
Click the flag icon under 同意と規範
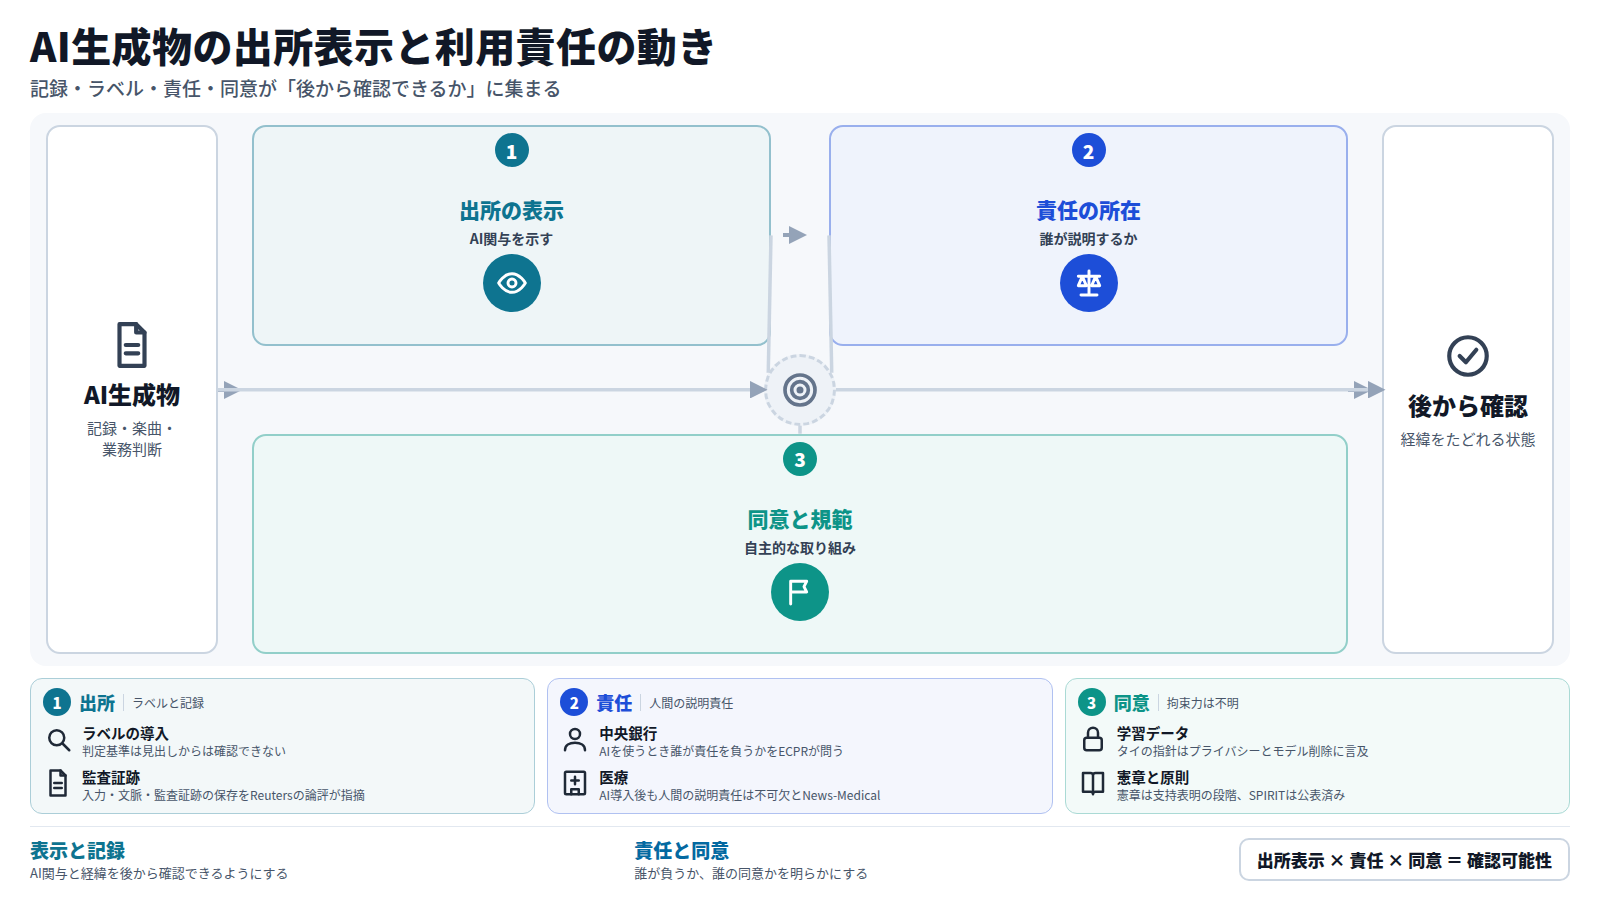pos(800,592)
